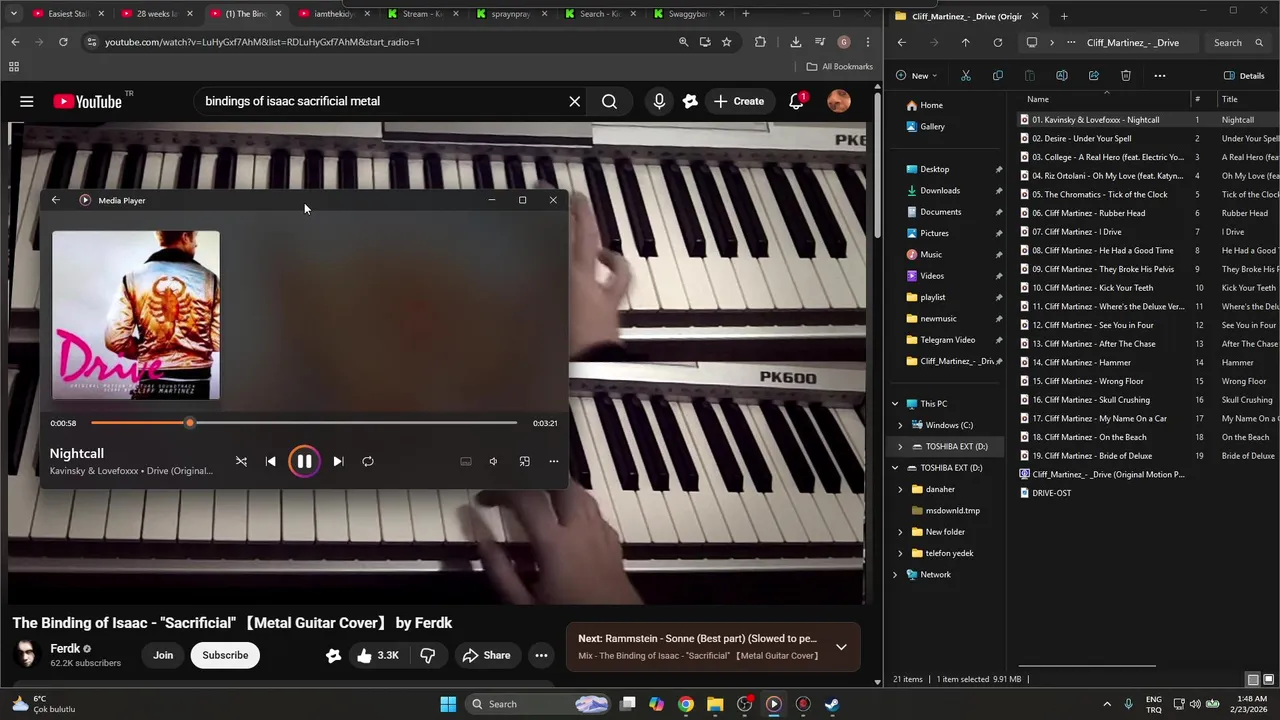
Task: Expand Windows (C:) in navigation tree
Action: (x=900, y=425)
